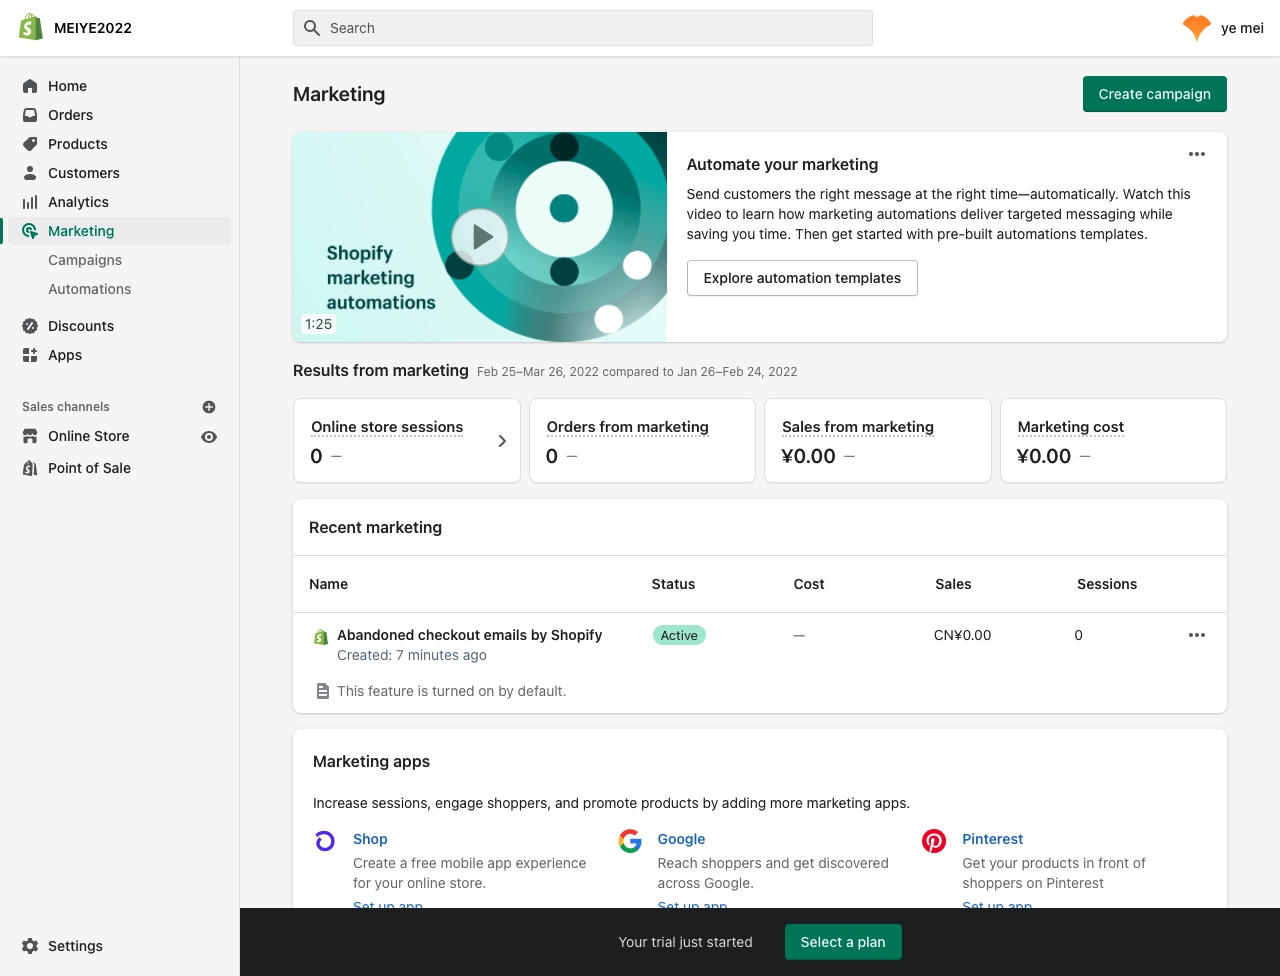Click the Discounts percent badge icon

pos(30,326)
